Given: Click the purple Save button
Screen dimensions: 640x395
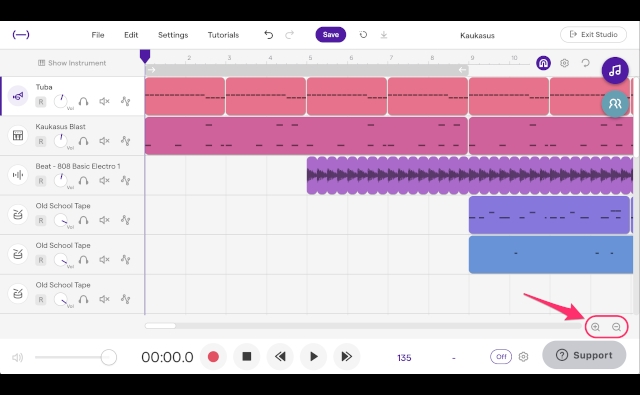Looking at the screenshot, I should tap(331, 35).
